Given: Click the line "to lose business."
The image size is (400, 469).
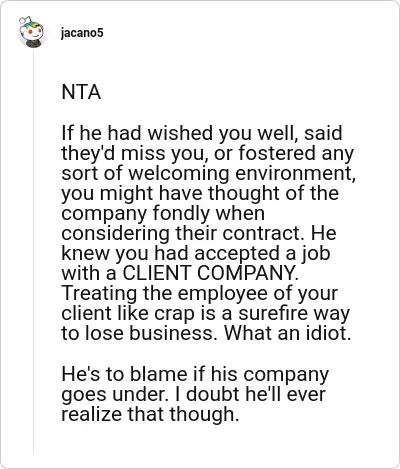Looking at the screenshot, I should click(x=142, y=333).
